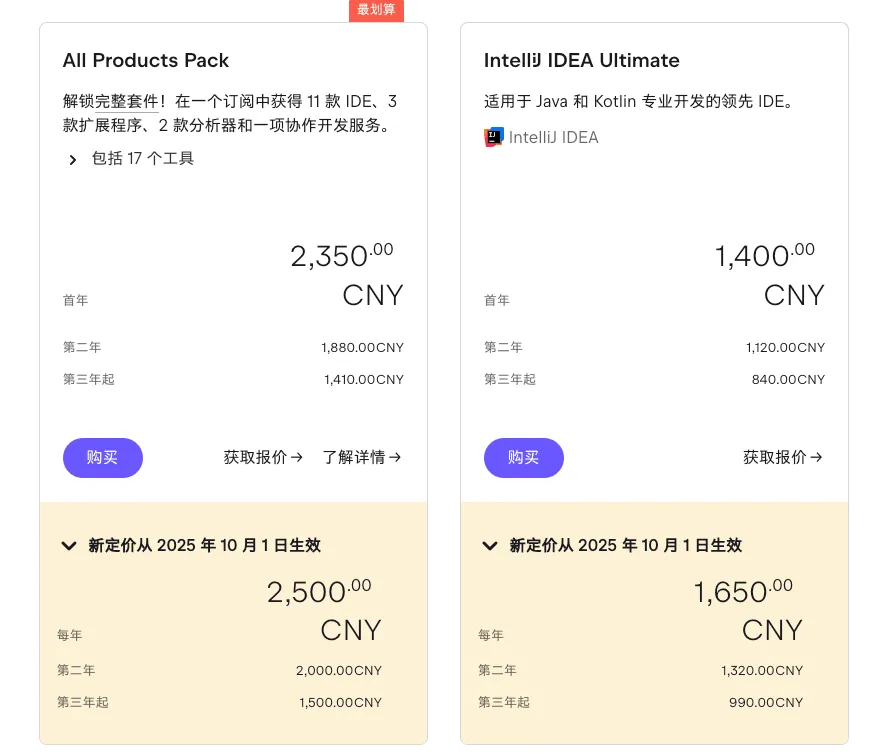Image resolution: width=874 pixels, height=756 pixels.
Task: Click the new 2,500.00 yearly price
Action: [x=318, y=592]
